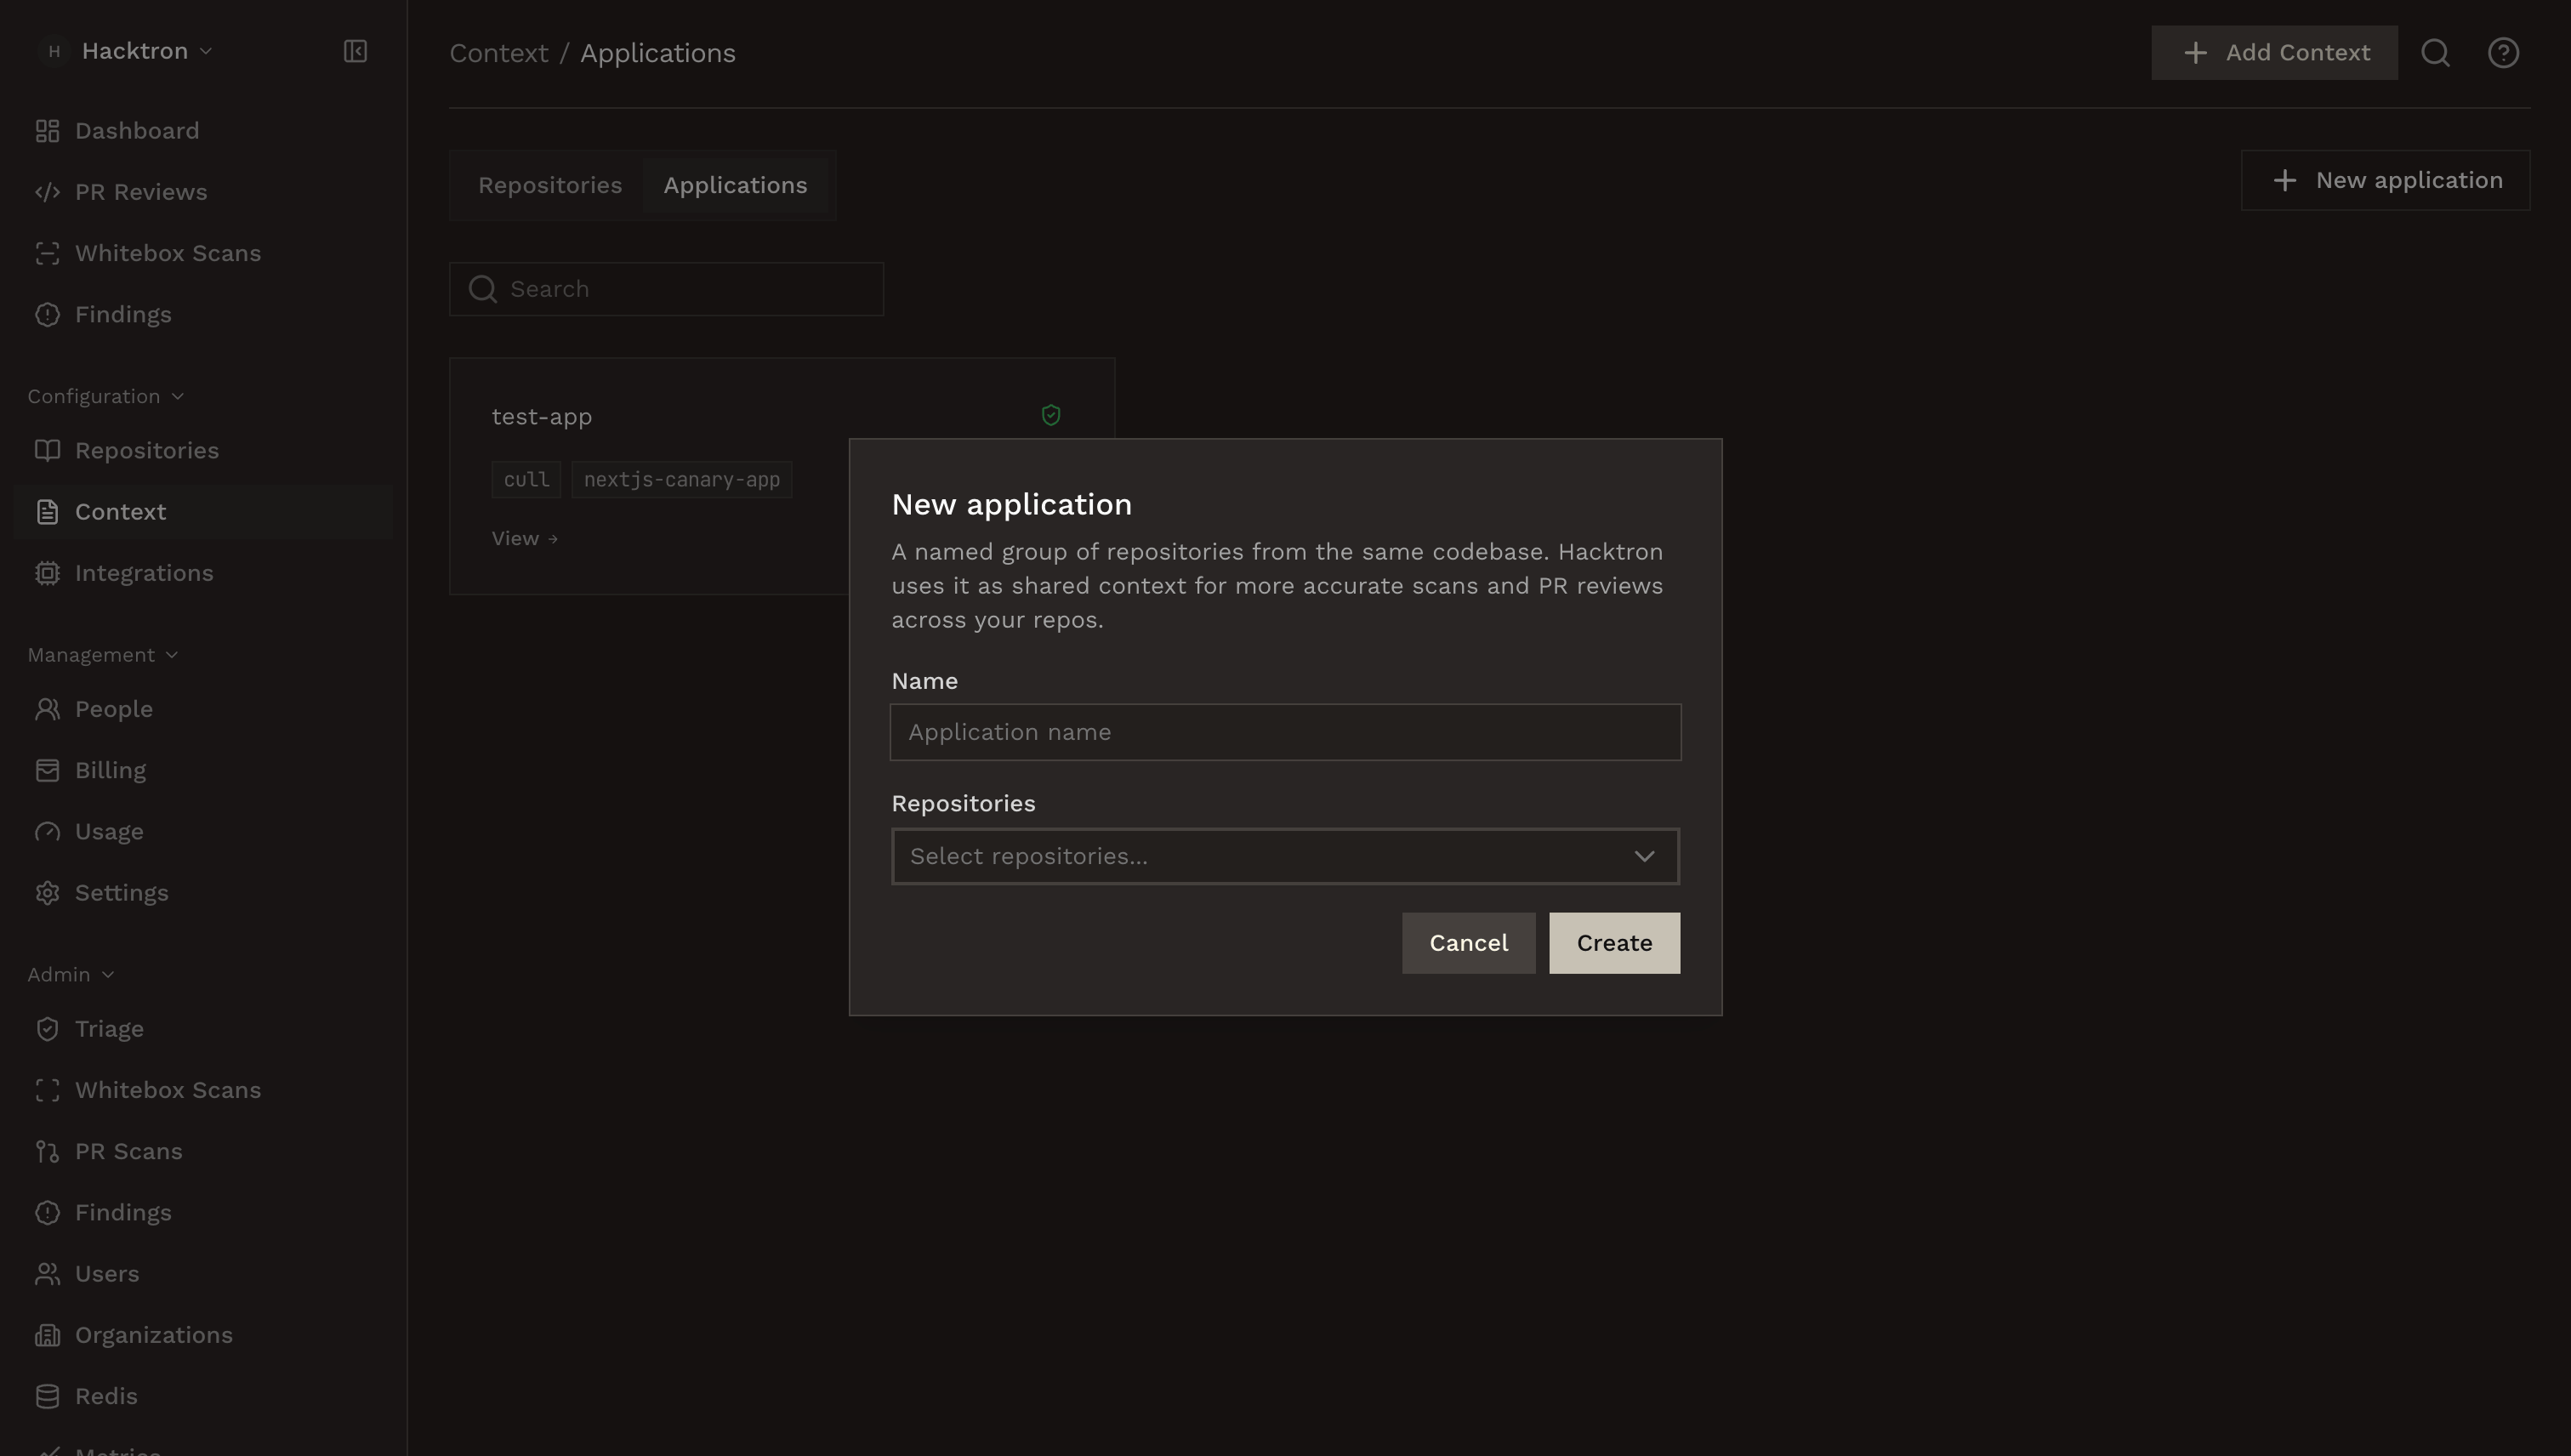Click the Triage shield icon

click(x=47, y=1029)
